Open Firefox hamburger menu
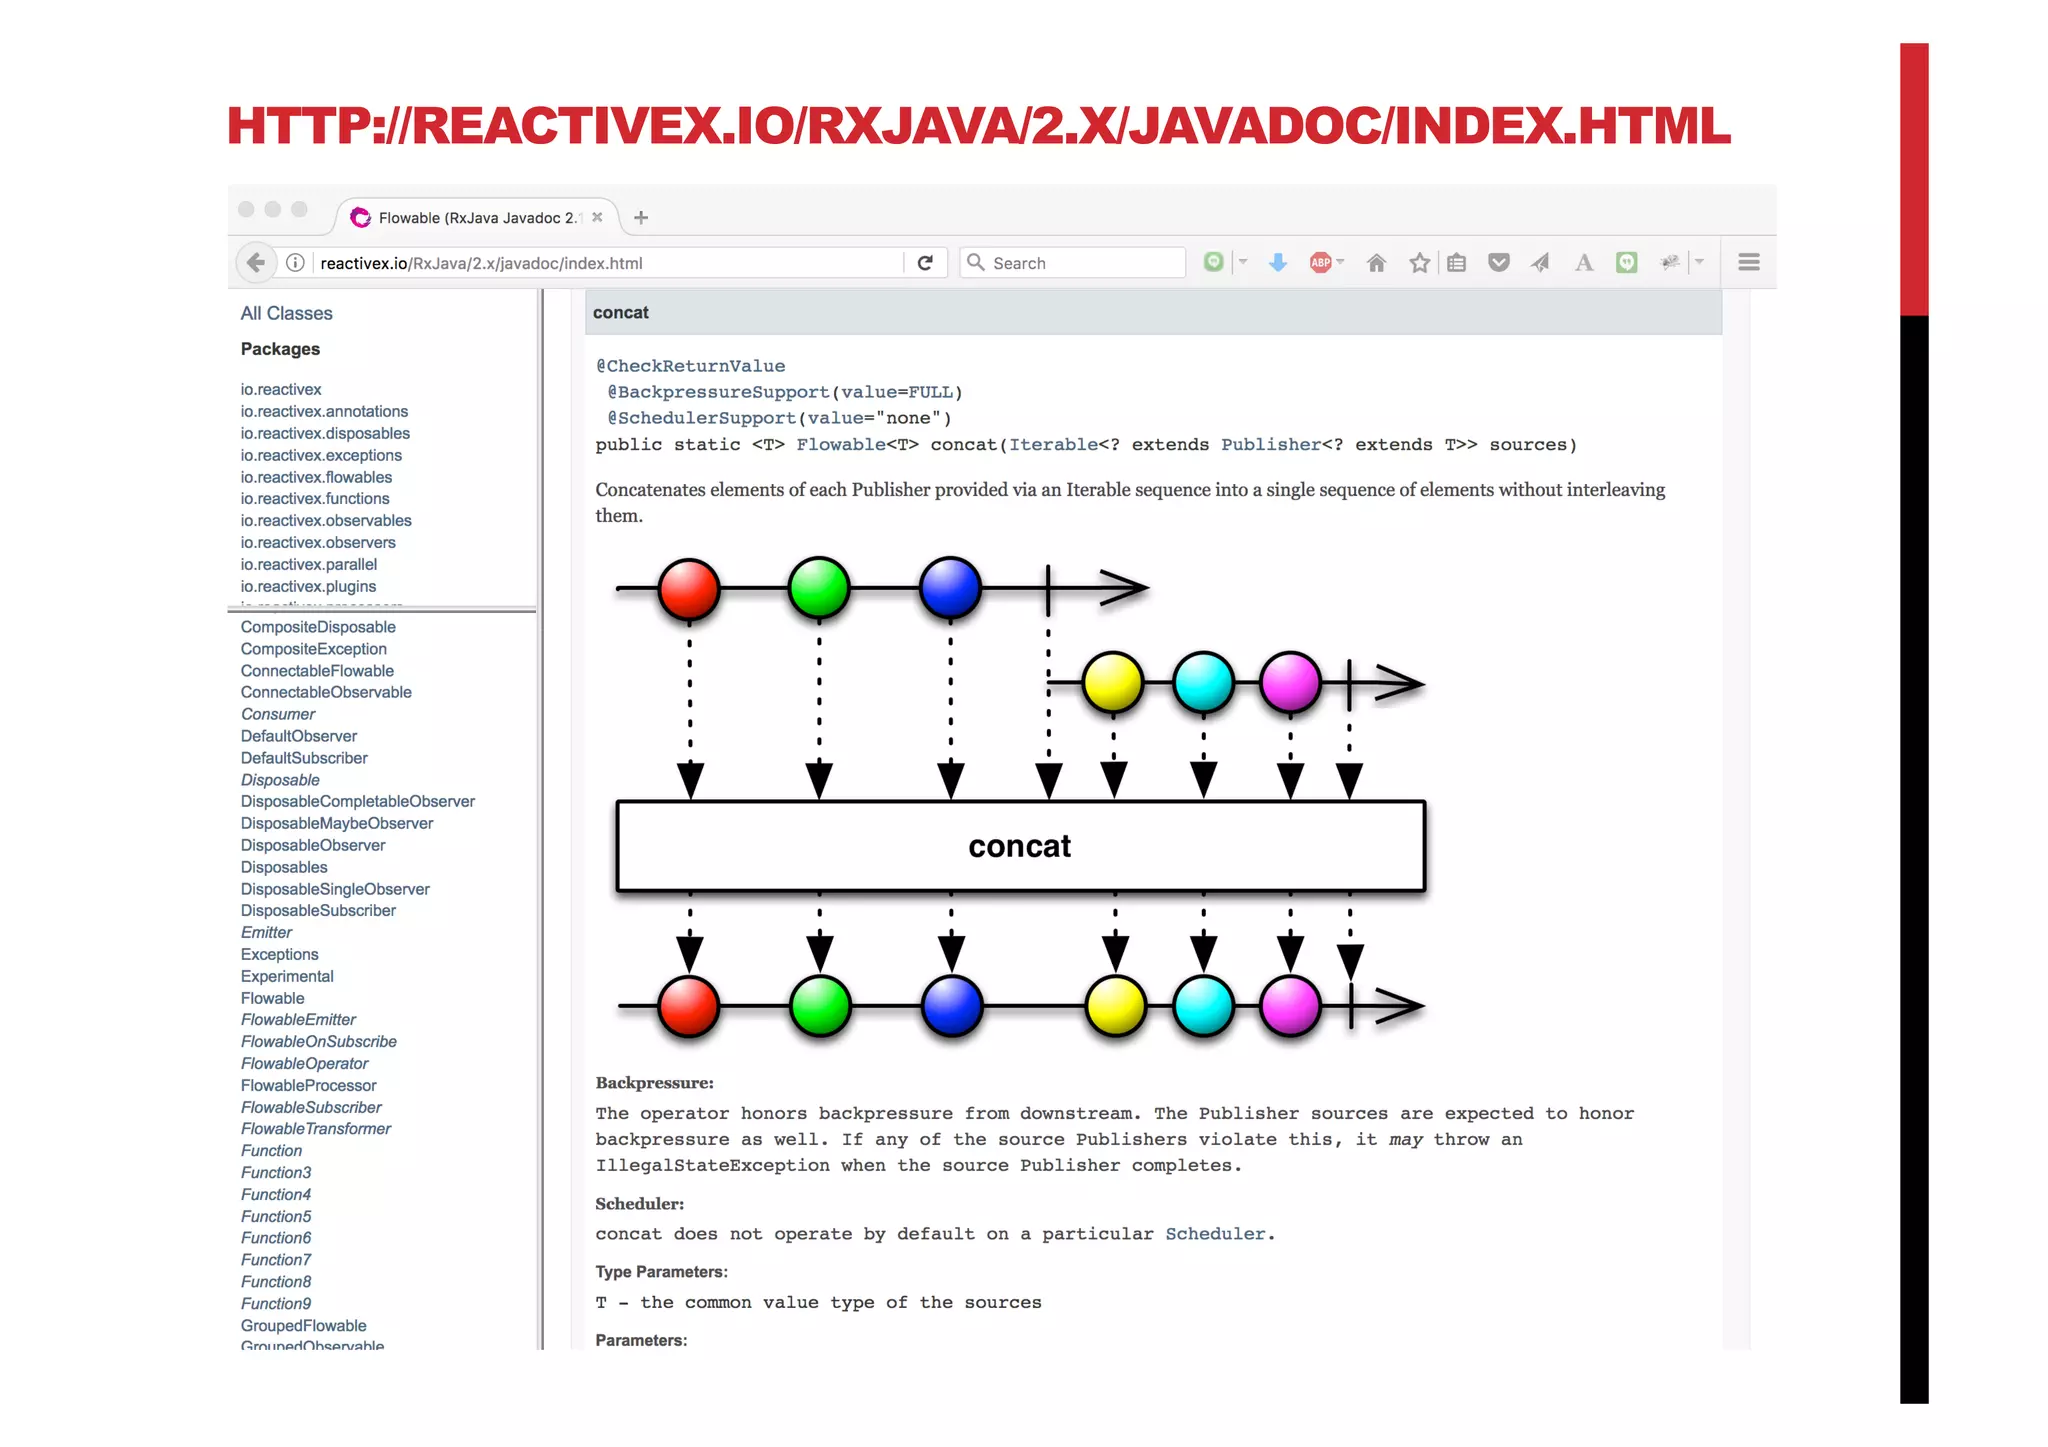This screenshot has width=2048, height=1447. point(1748,262)
